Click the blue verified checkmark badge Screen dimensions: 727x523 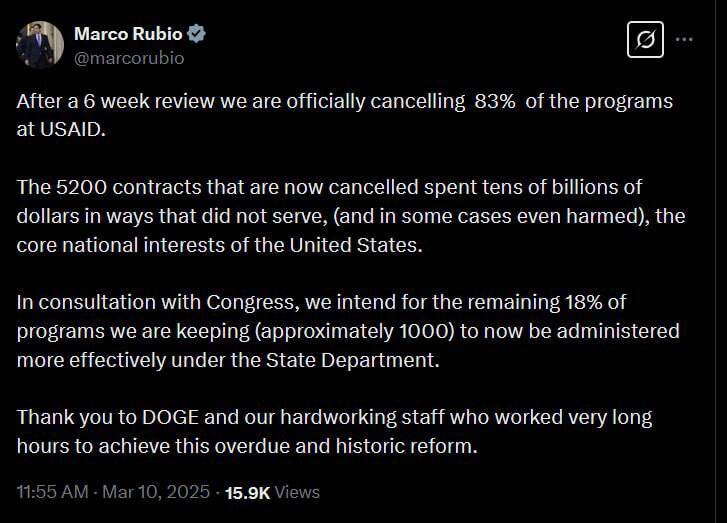(x=197, y=34)
